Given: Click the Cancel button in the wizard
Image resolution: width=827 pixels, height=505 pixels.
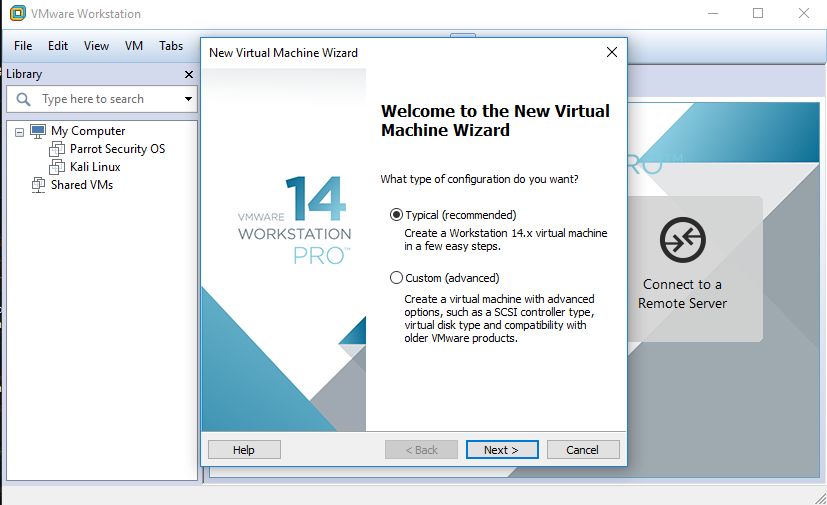Looking at the screenshot, I should tap(583, 450).
